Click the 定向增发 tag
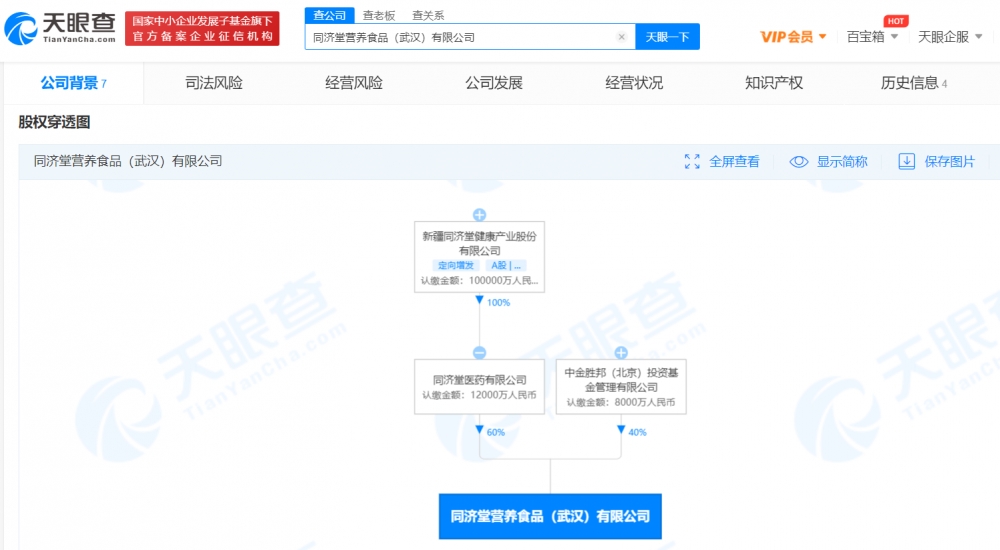This screenshot has width=1000, height=550. pyautogui.click(x=456, y=265)
